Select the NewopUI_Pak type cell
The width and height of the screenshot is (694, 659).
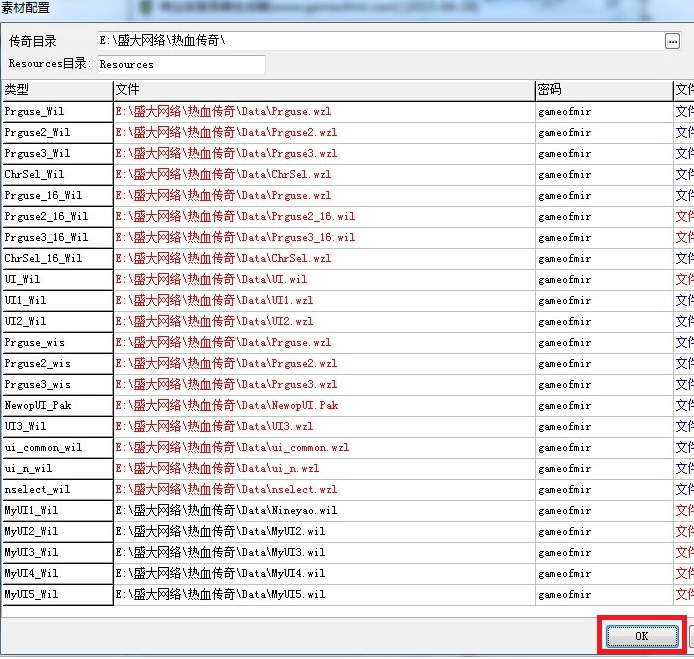click(x=57, y=405)
